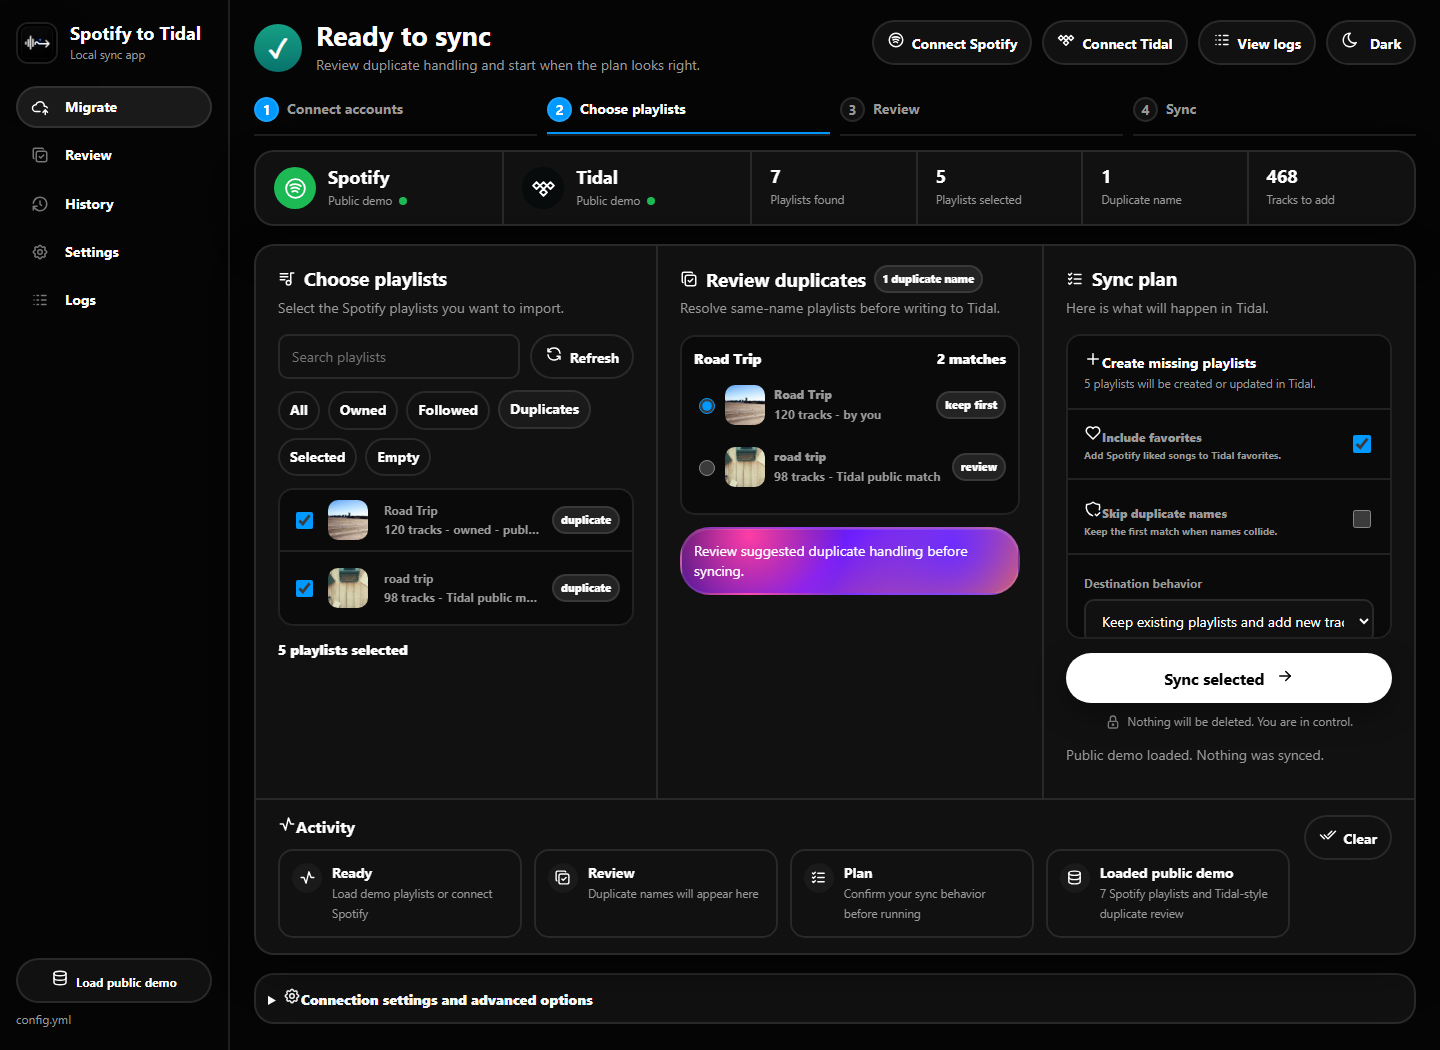Click the keep first button
The image size is (1440, 1050).
[971, 405]
